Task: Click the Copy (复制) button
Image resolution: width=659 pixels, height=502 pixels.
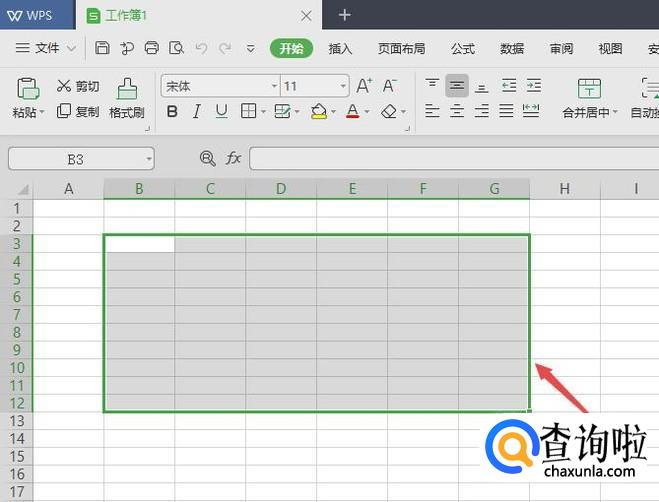Action: coord(78,111)
